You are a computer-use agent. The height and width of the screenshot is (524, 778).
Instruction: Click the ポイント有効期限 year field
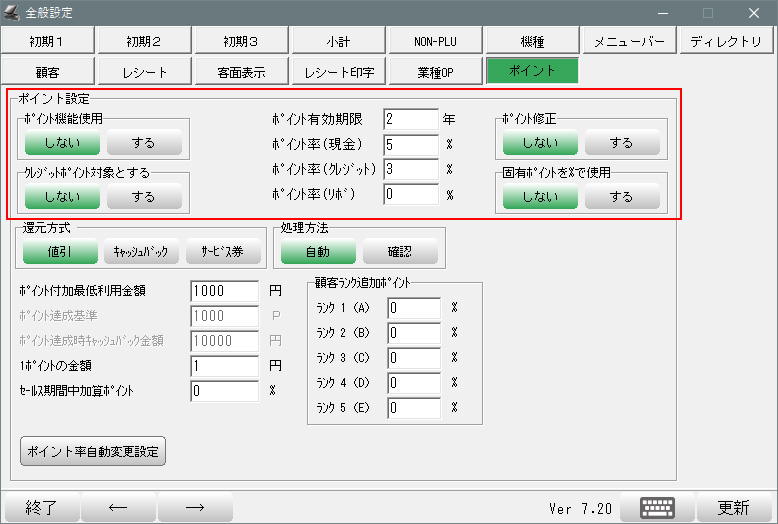pos(411,119)
